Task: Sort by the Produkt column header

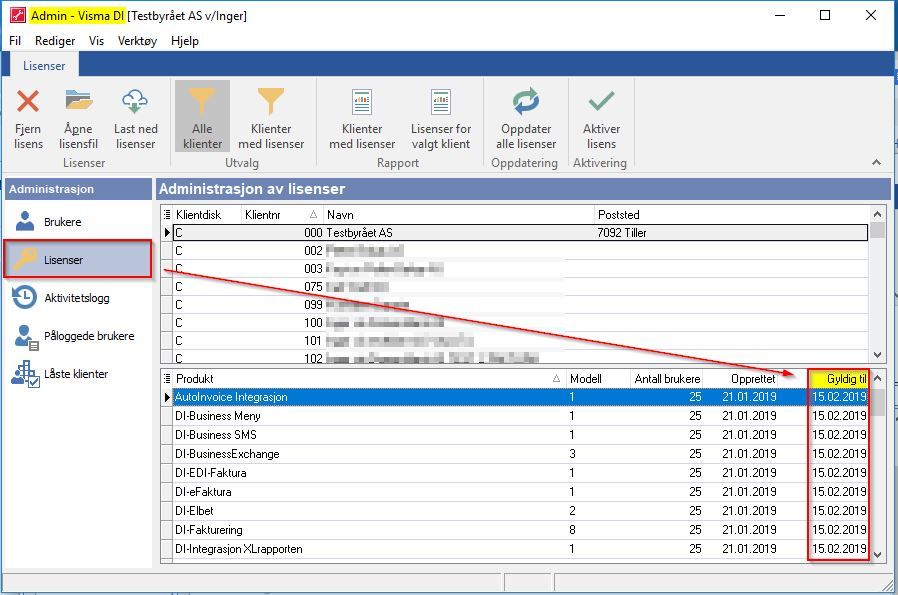Action: [368, 379]
